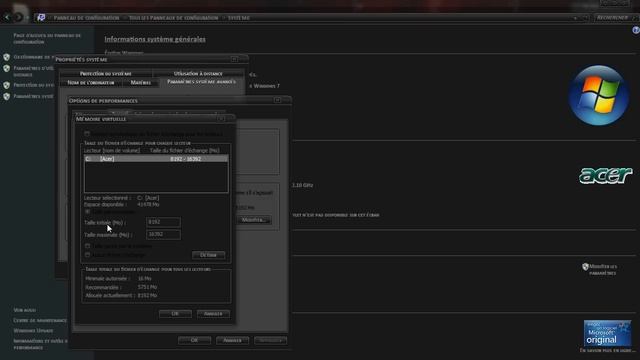Image resolution: width=640 pixels, height=360 pixels.
Task: Click the 5751 Mo Recommandée value
Action: point(147,287)
